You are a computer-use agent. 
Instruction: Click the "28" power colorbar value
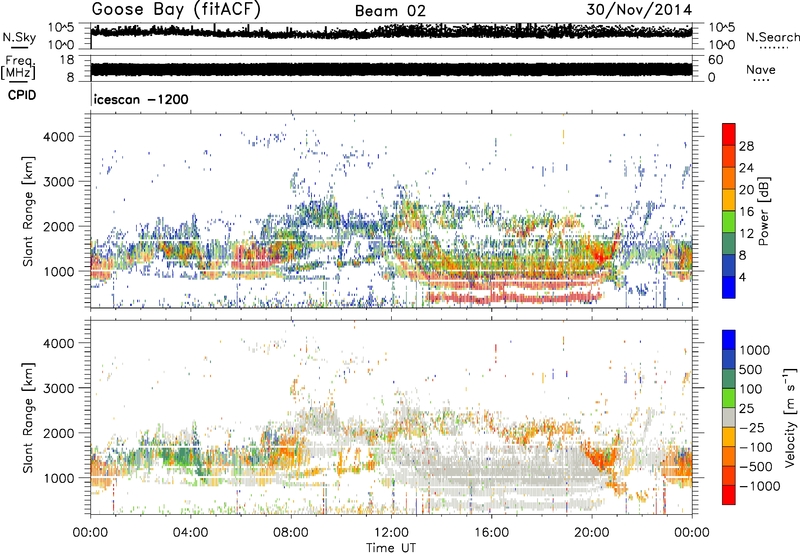tap(746, 146)
